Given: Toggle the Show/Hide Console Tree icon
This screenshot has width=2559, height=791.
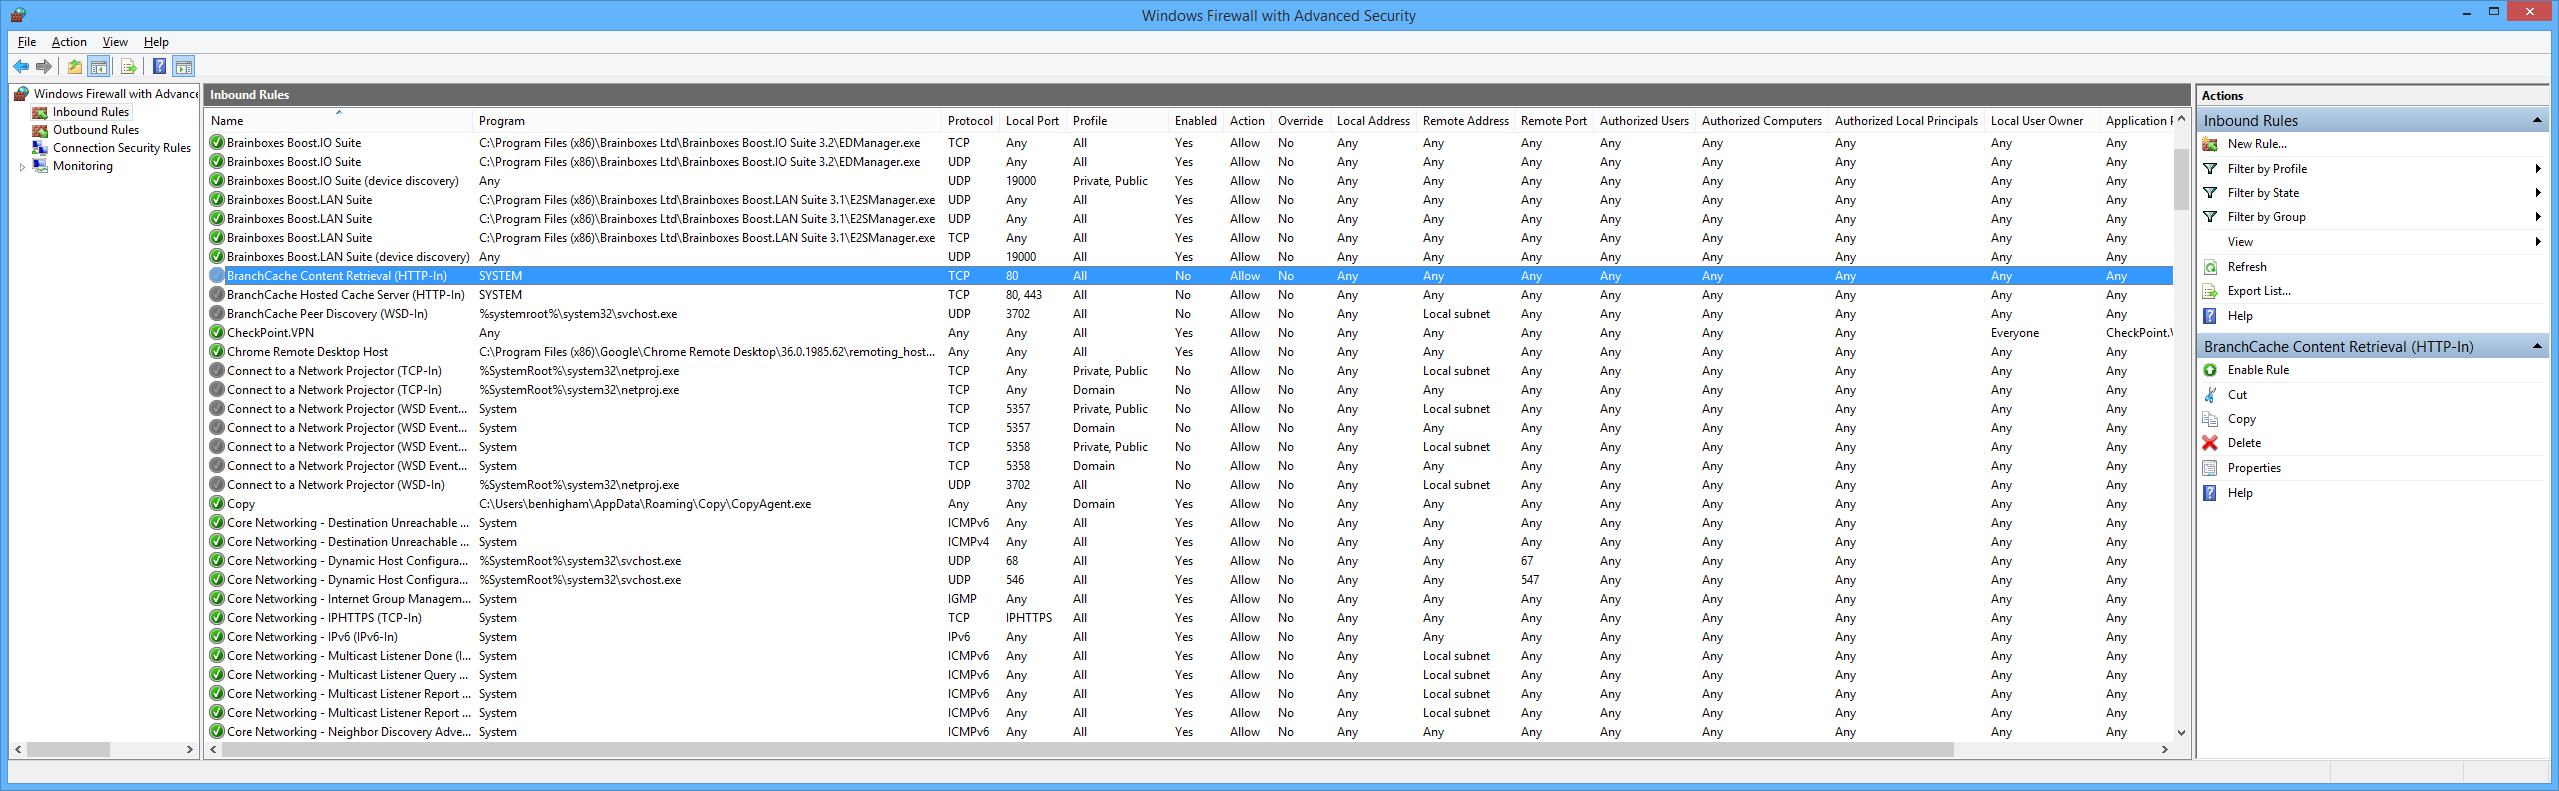Looking at the screenshot, I should pos(98,67).
